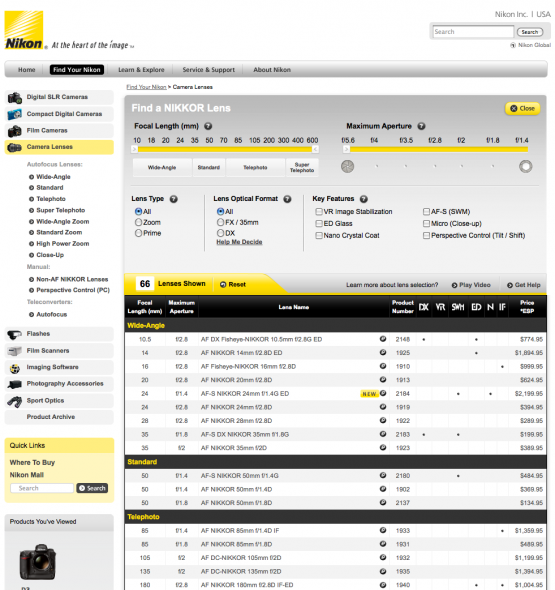Click the Flashes sidebar icon
The height and width of the screenshot is (590, 555).
click(14, 334)
